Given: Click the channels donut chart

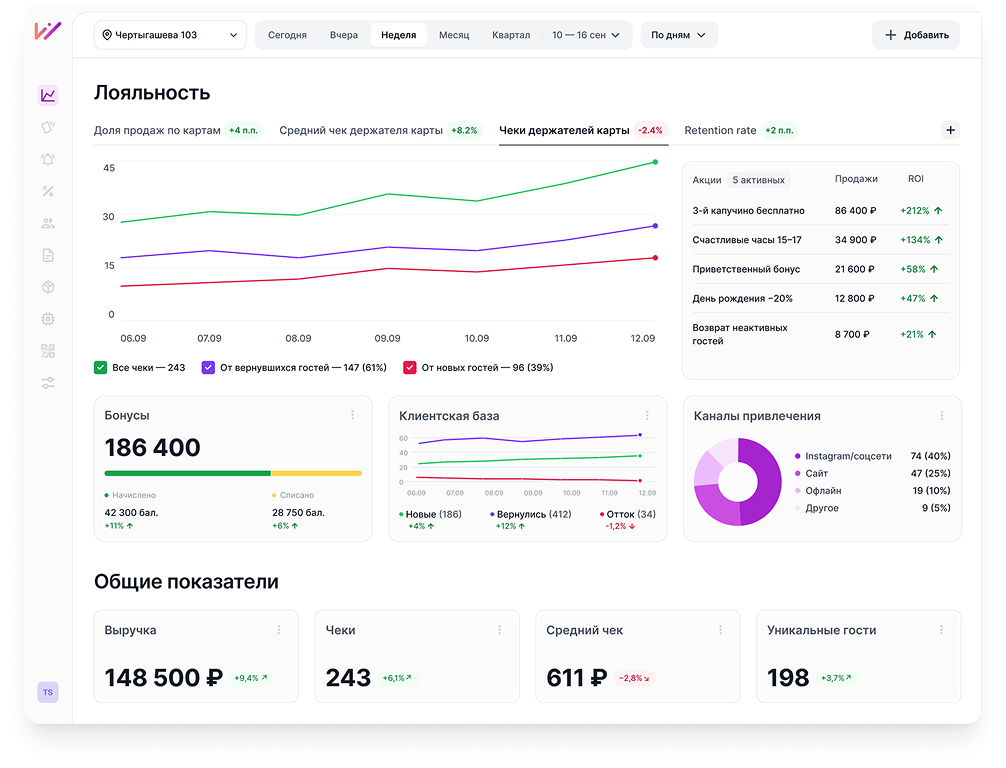Looking at the screenshot, I should (x=738, y=482).
